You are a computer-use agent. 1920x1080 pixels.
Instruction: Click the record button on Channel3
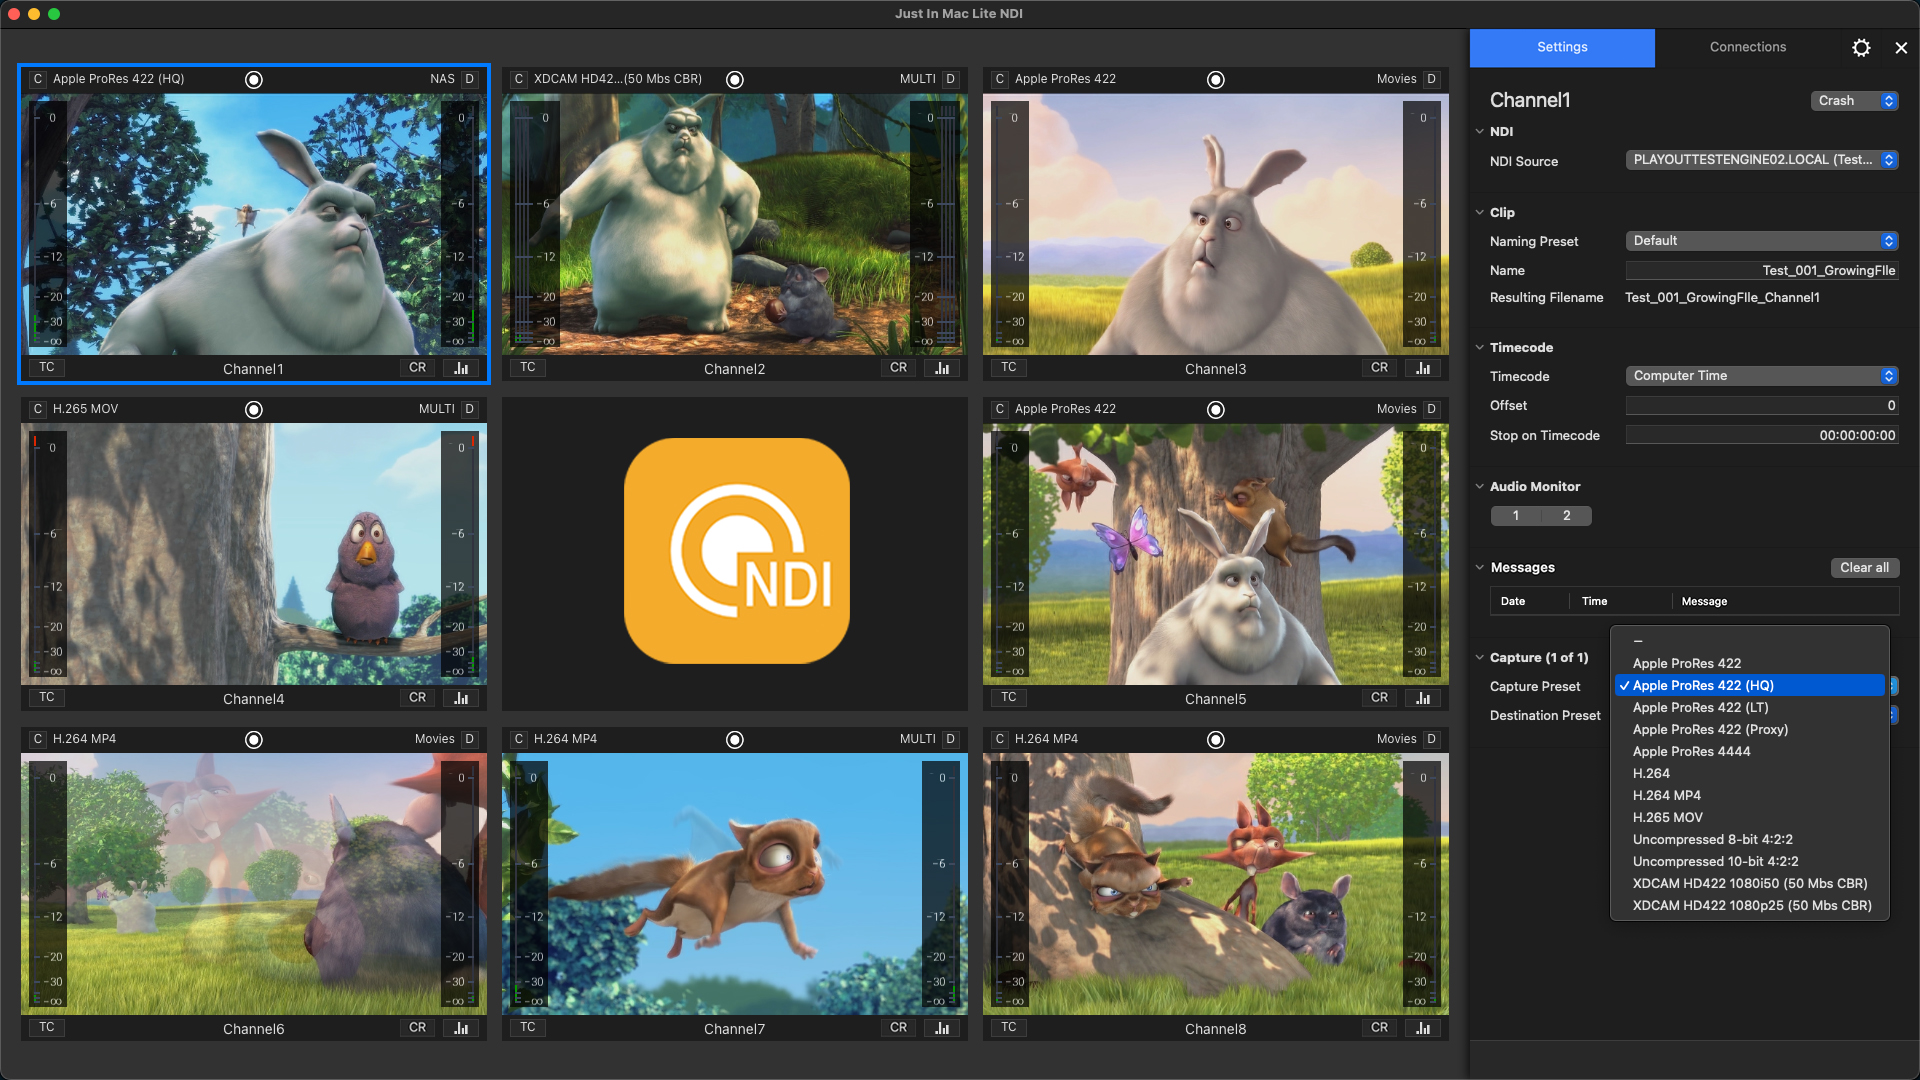(x=1216, y=79)
